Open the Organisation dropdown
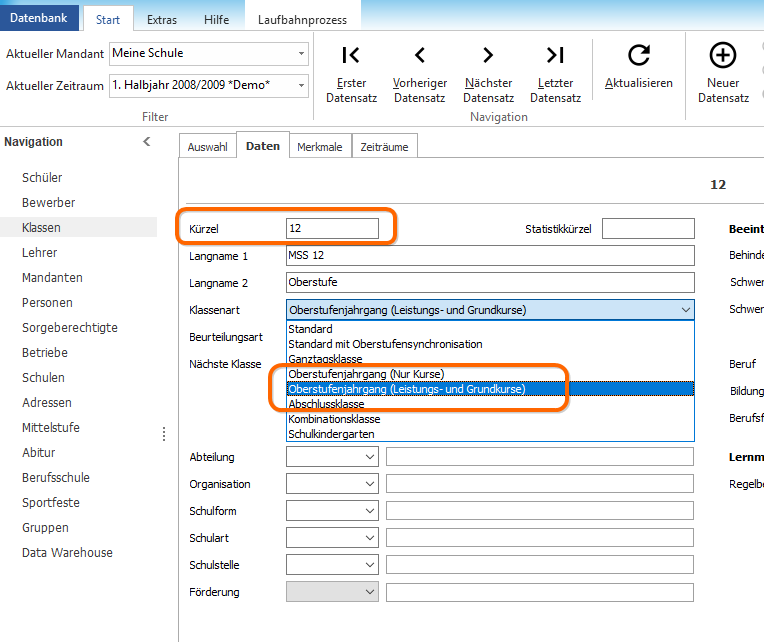 coord(370,484)
